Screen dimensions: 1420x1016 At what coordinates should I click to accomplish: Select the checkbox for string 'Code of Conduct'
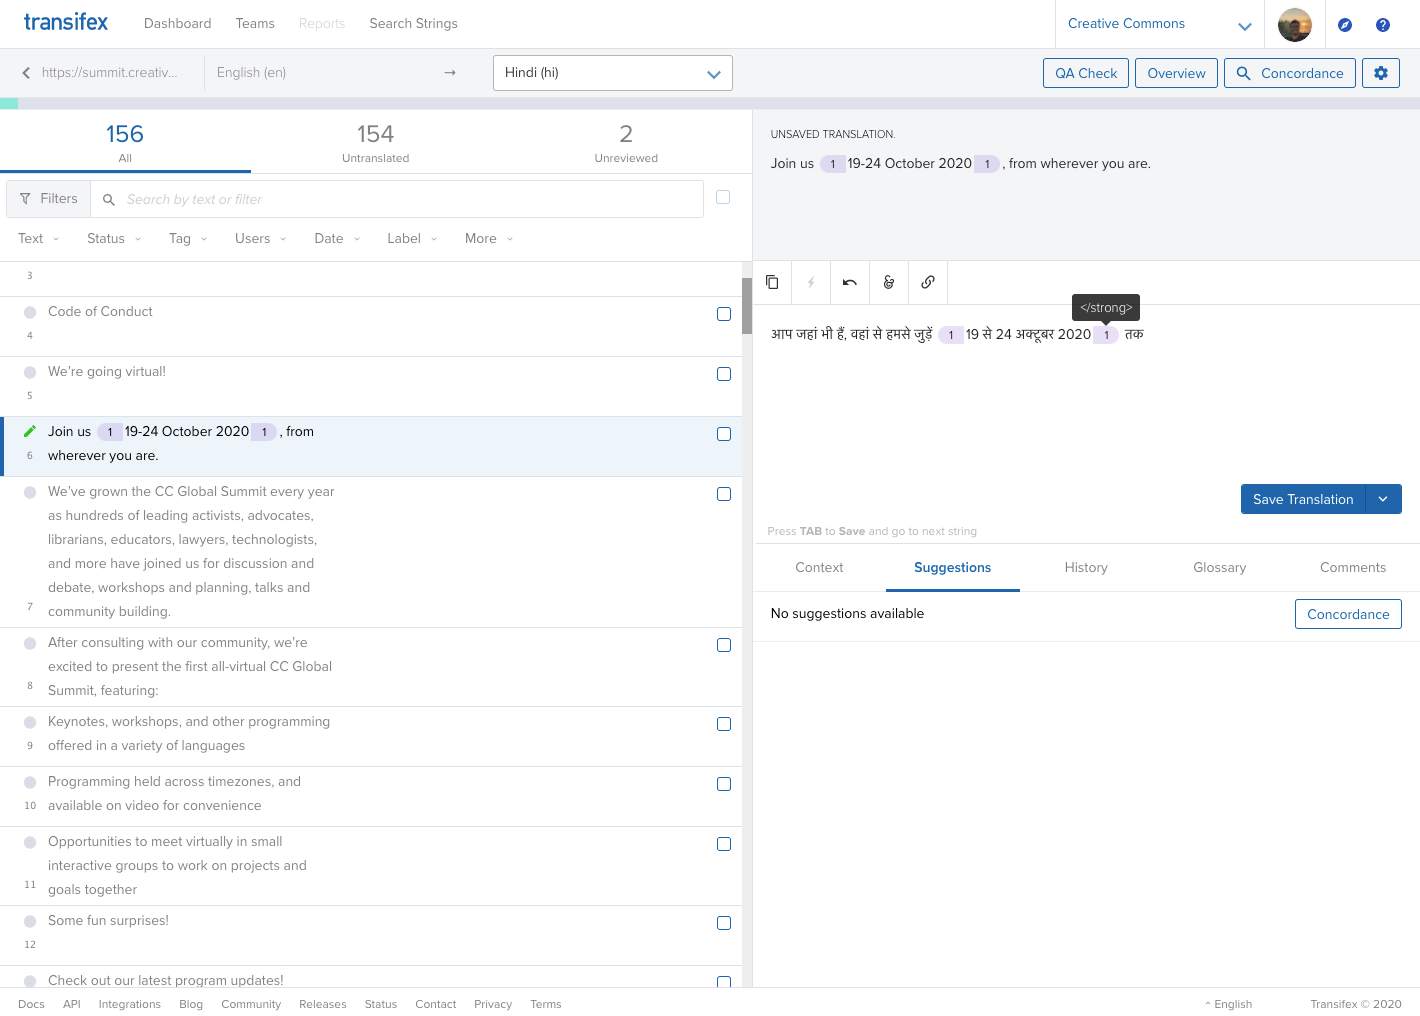point(724,314)
